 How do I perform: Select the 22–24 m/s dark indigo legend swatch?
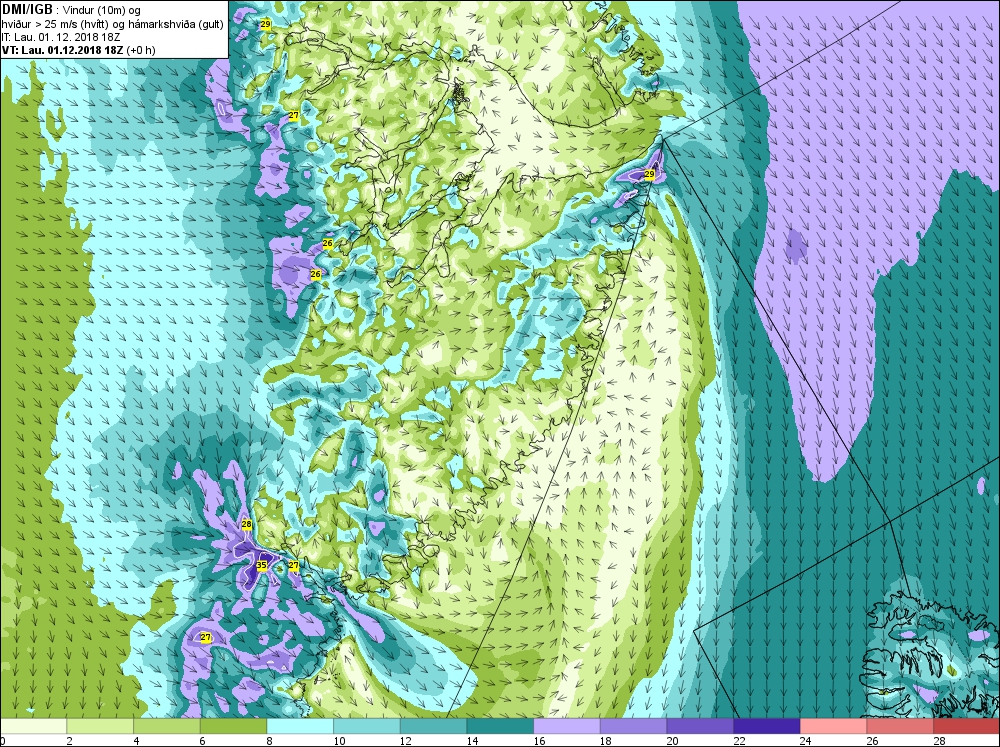pyautogui.click(x=767, y=727)
